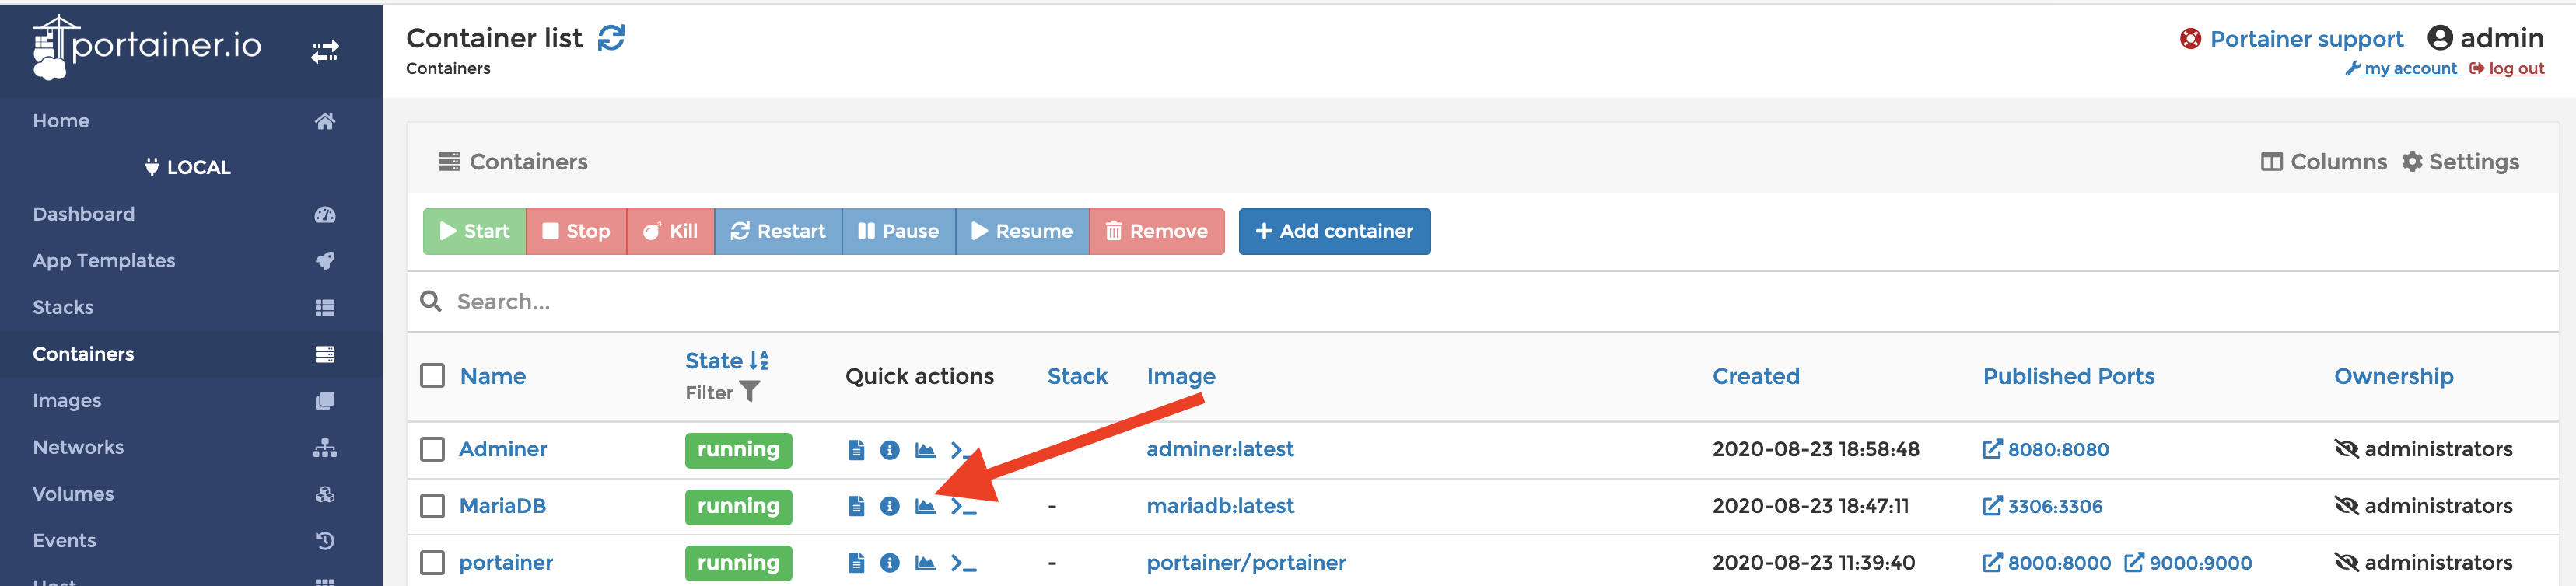Image resolution: width=2576 pixels, height=586 pixels.
Task: Click the Events history icon in sidebar
Action: 325,541
